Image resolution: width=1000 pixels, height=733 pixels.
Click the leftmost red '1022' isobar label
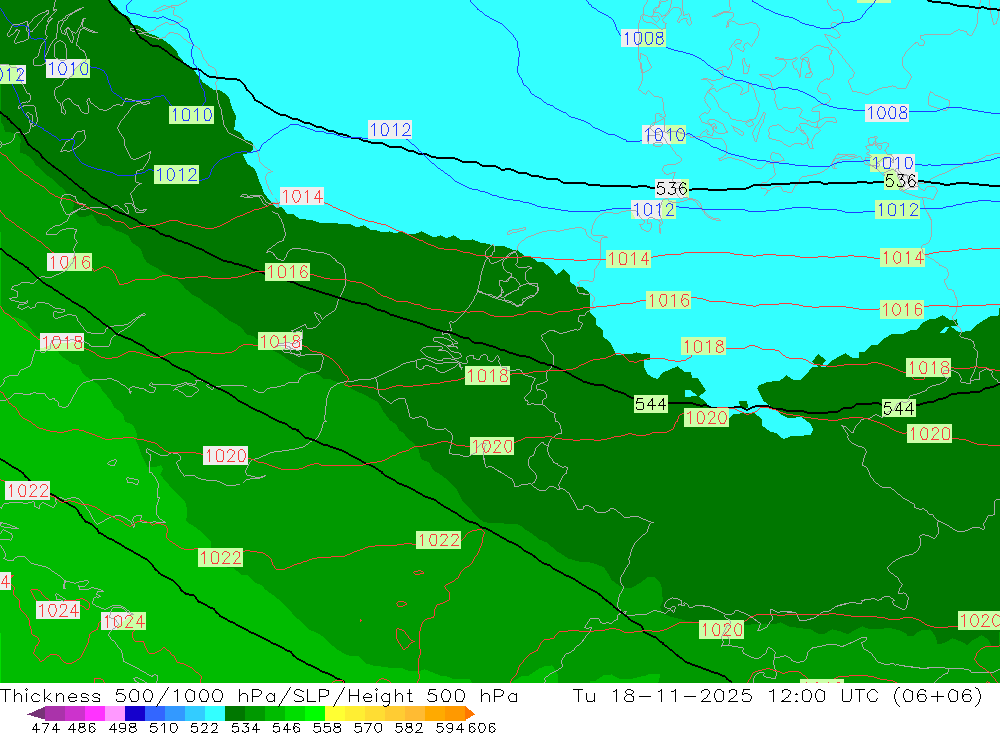(x=27, y=490)
